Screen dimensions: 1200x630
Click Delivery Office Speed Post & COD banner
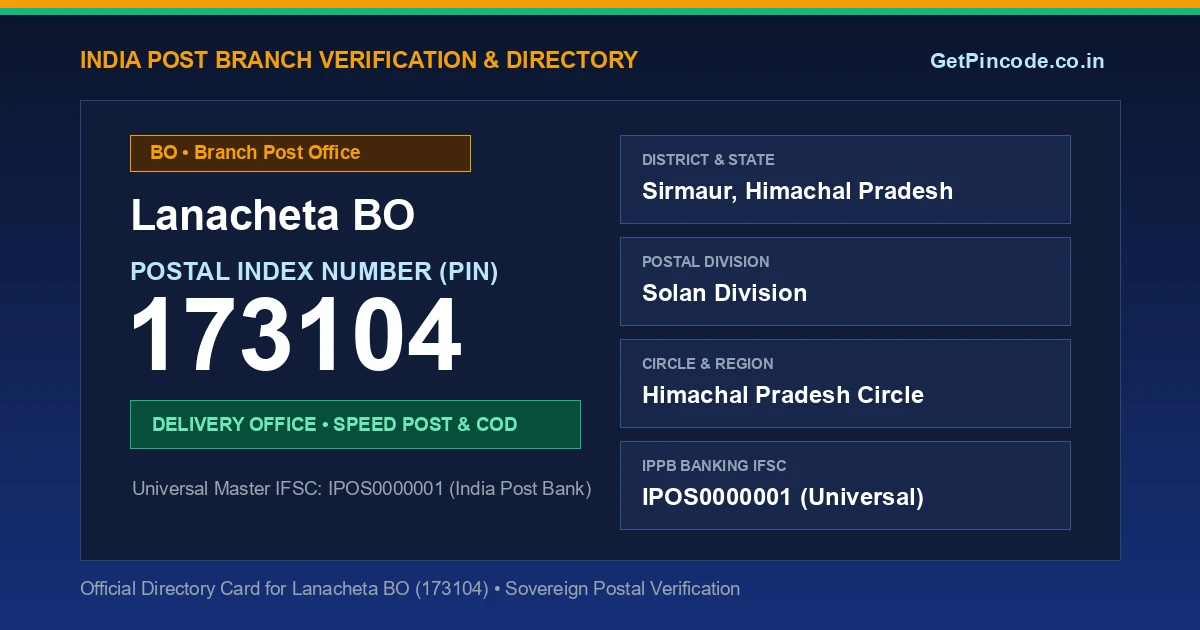click(355, 424)
